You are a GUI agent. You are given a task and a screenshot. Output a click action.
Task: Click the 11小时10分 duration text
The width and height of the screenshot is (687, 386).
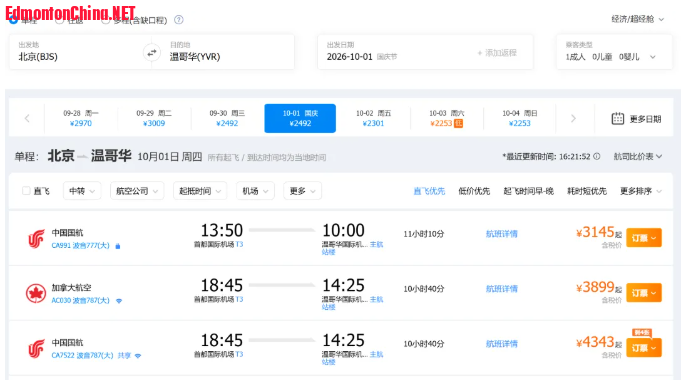[424, 234]
